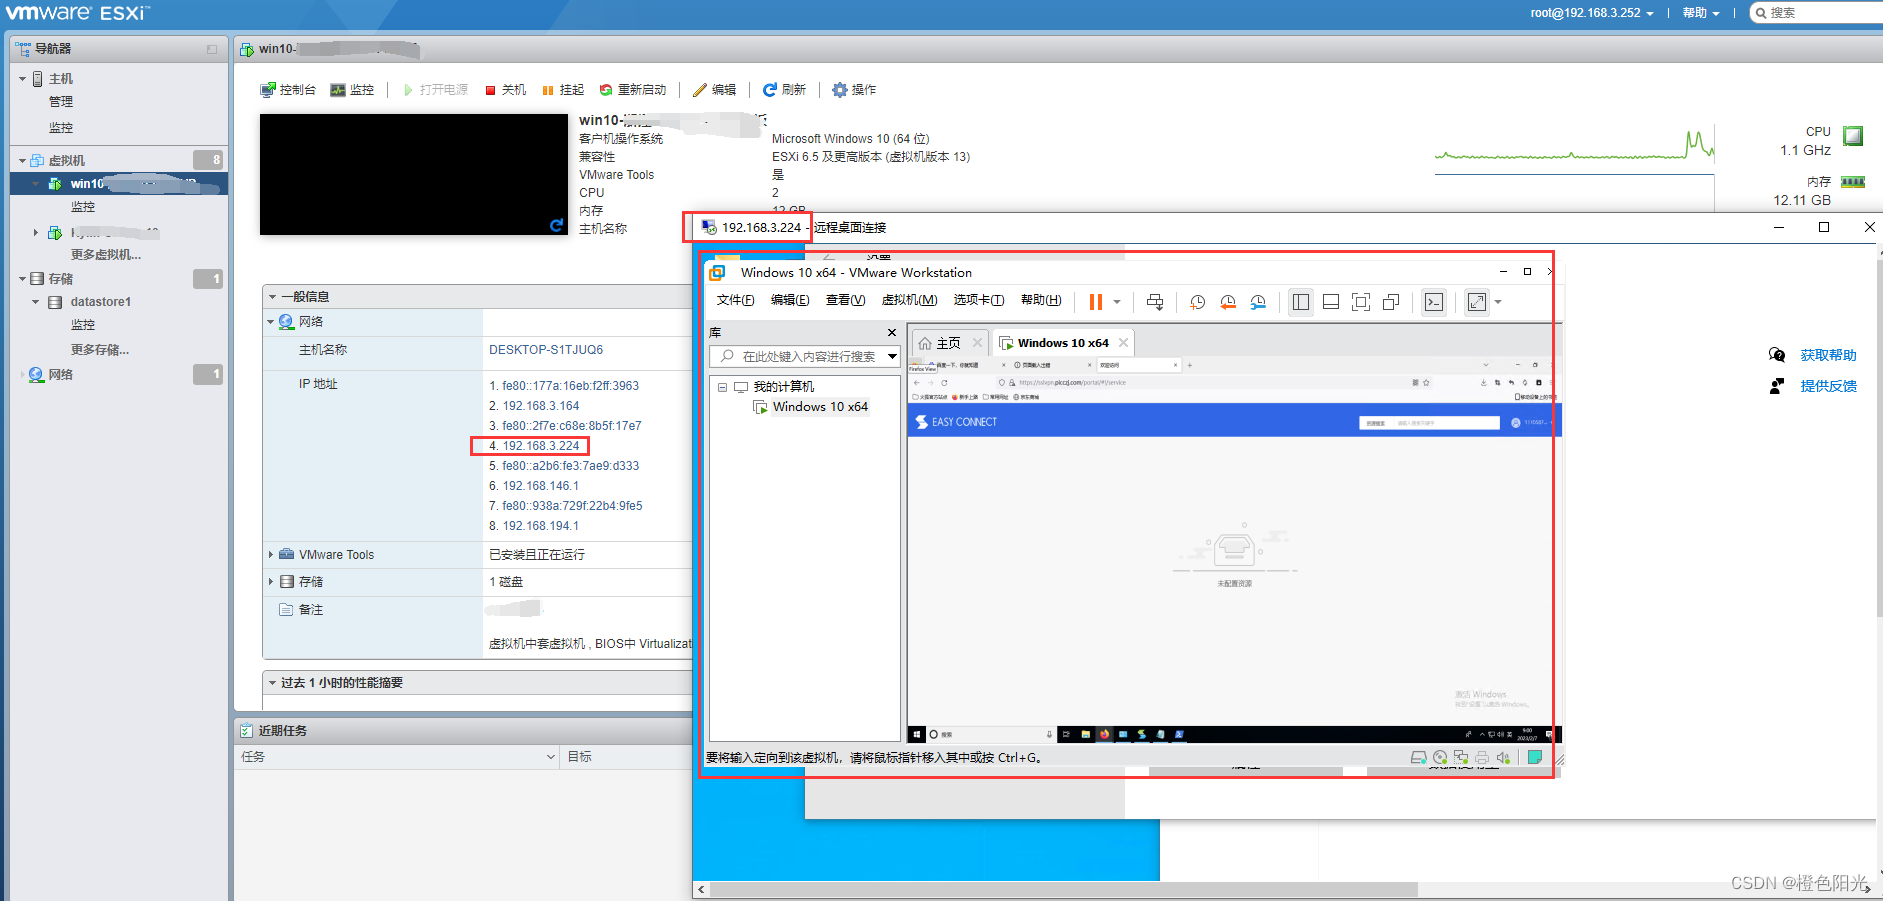
Task: Open the ESXi console (控制台) button
Action: [x=288, y=90]
